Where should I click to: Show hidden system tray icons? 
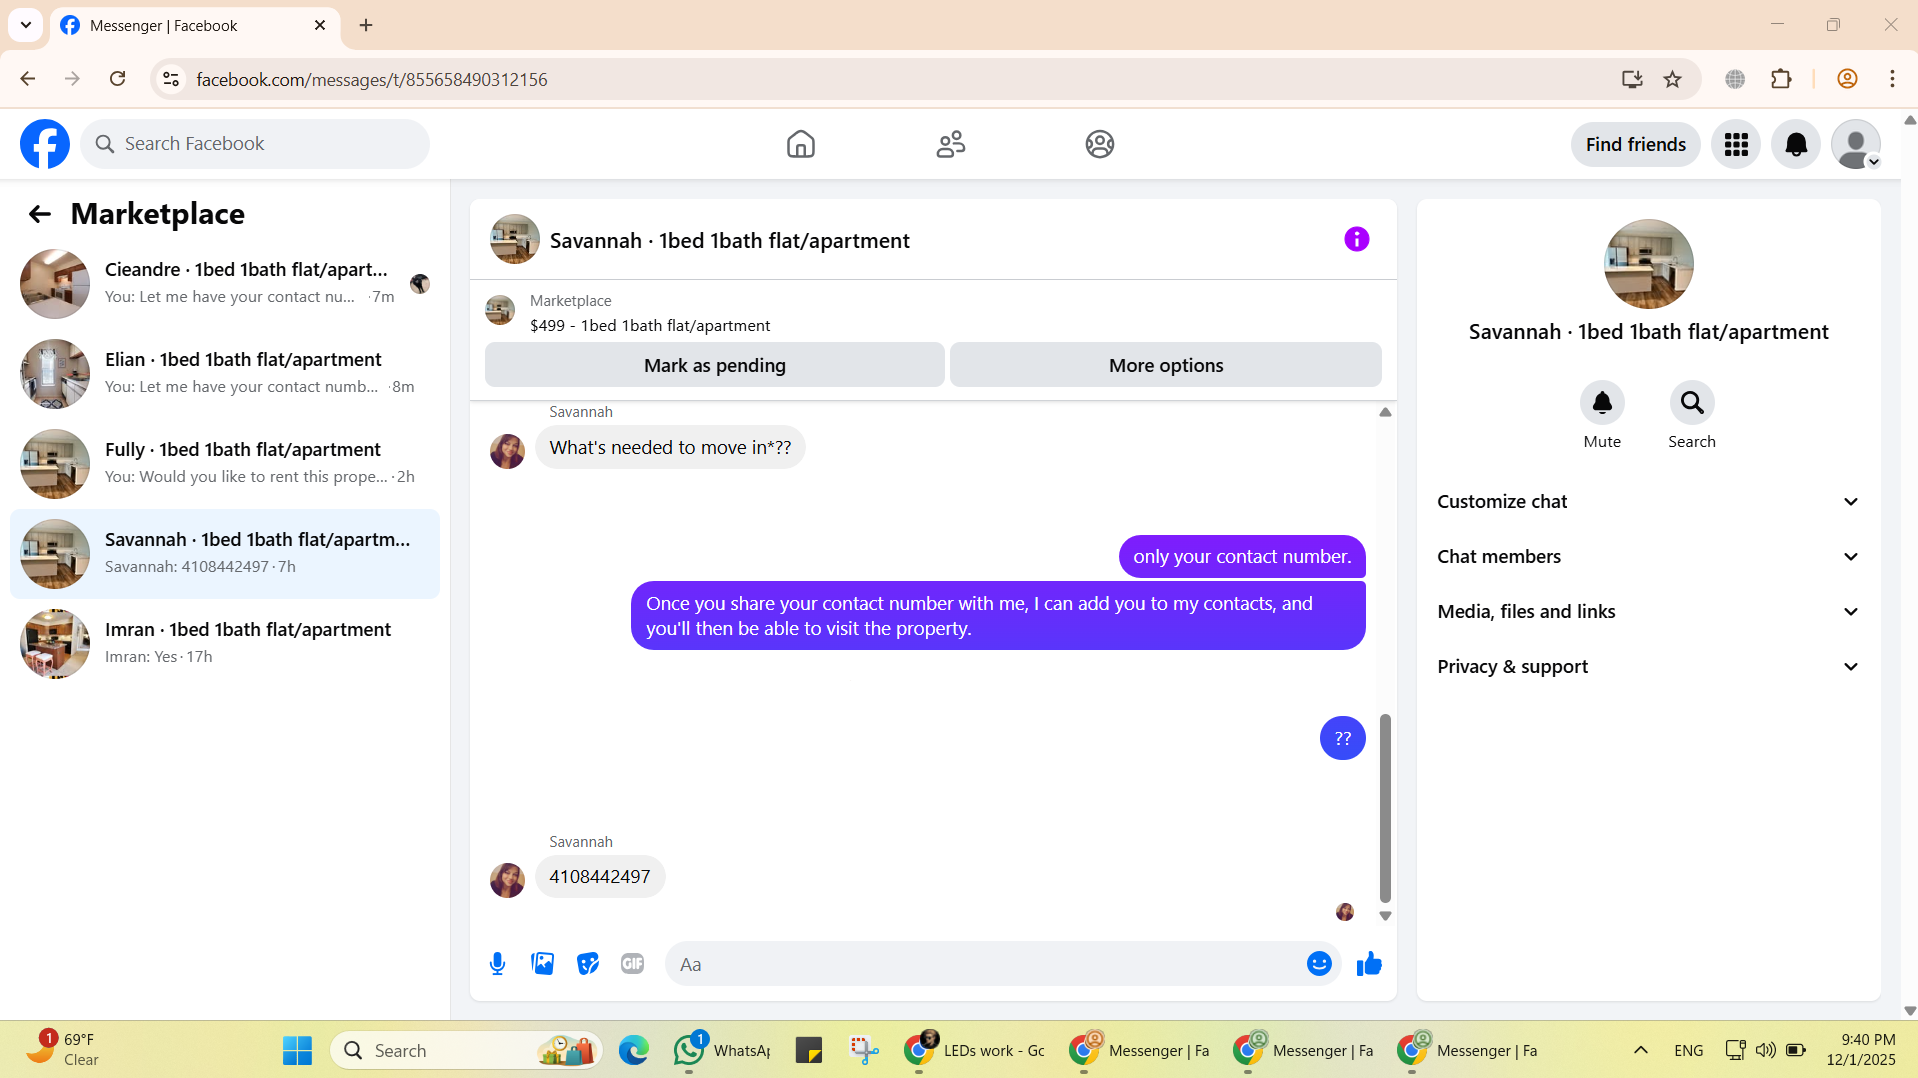click(1640, 1050)
